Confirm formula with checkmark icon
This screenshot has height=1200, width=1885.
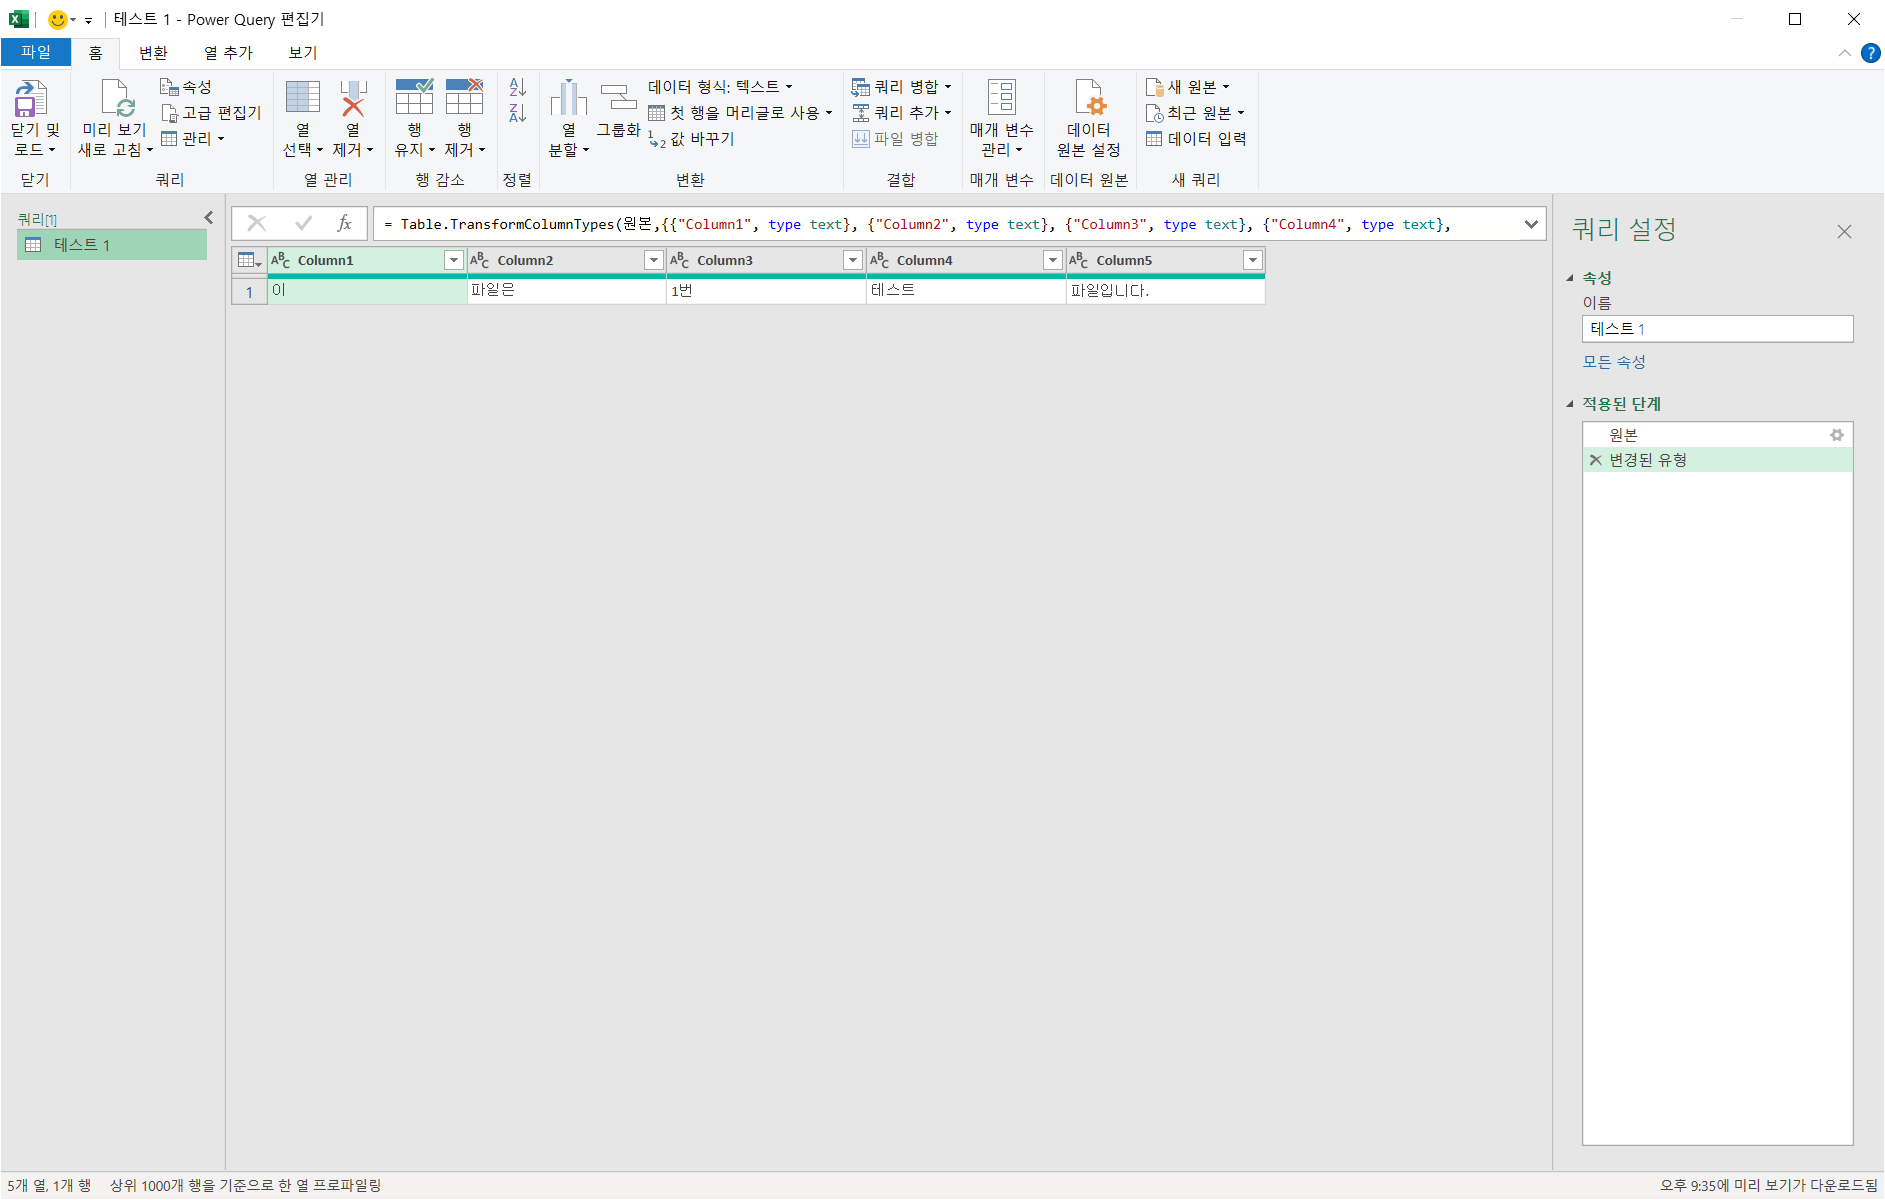pos(304,223)
